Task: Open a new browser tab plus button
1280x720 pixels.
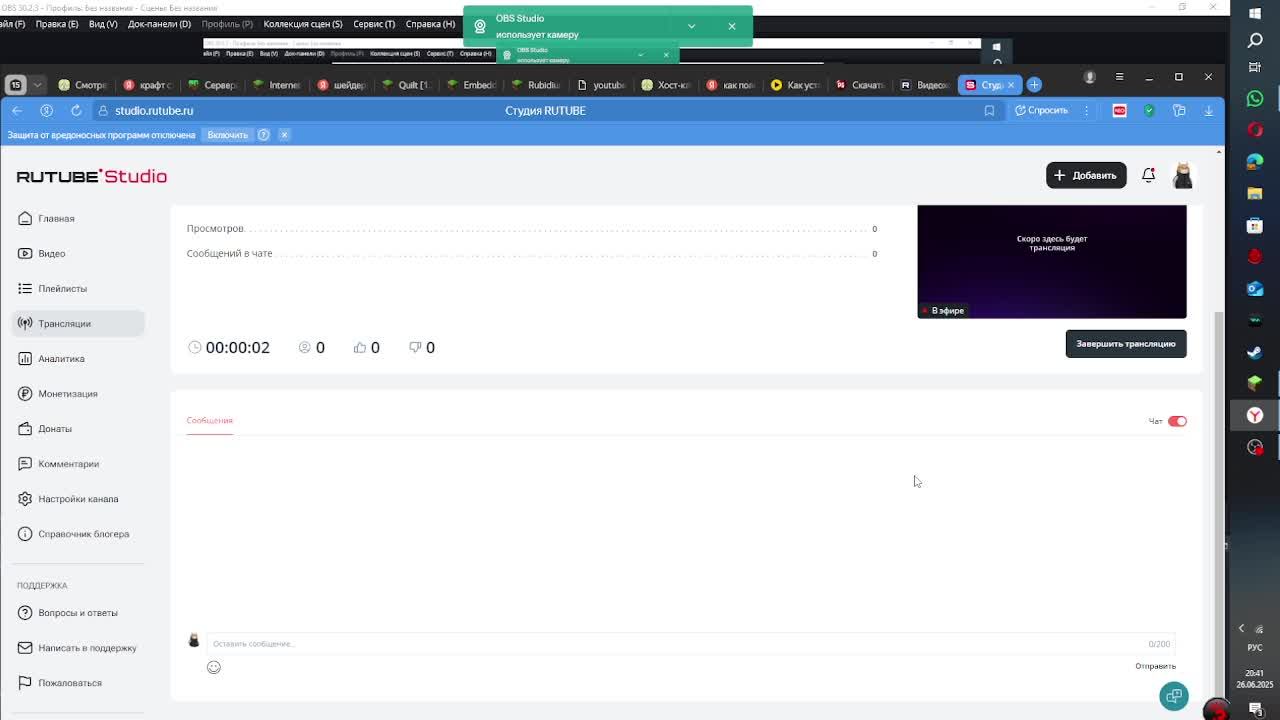Action: point(1034,85)
